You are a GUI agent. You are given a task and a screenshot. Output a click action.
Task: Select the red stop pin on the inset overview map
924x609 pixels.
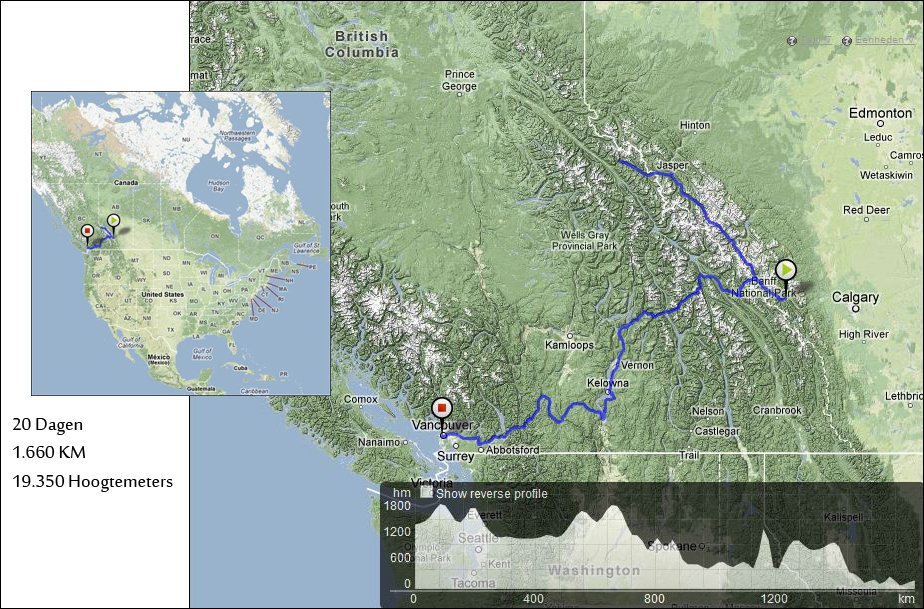coord(87,231)
